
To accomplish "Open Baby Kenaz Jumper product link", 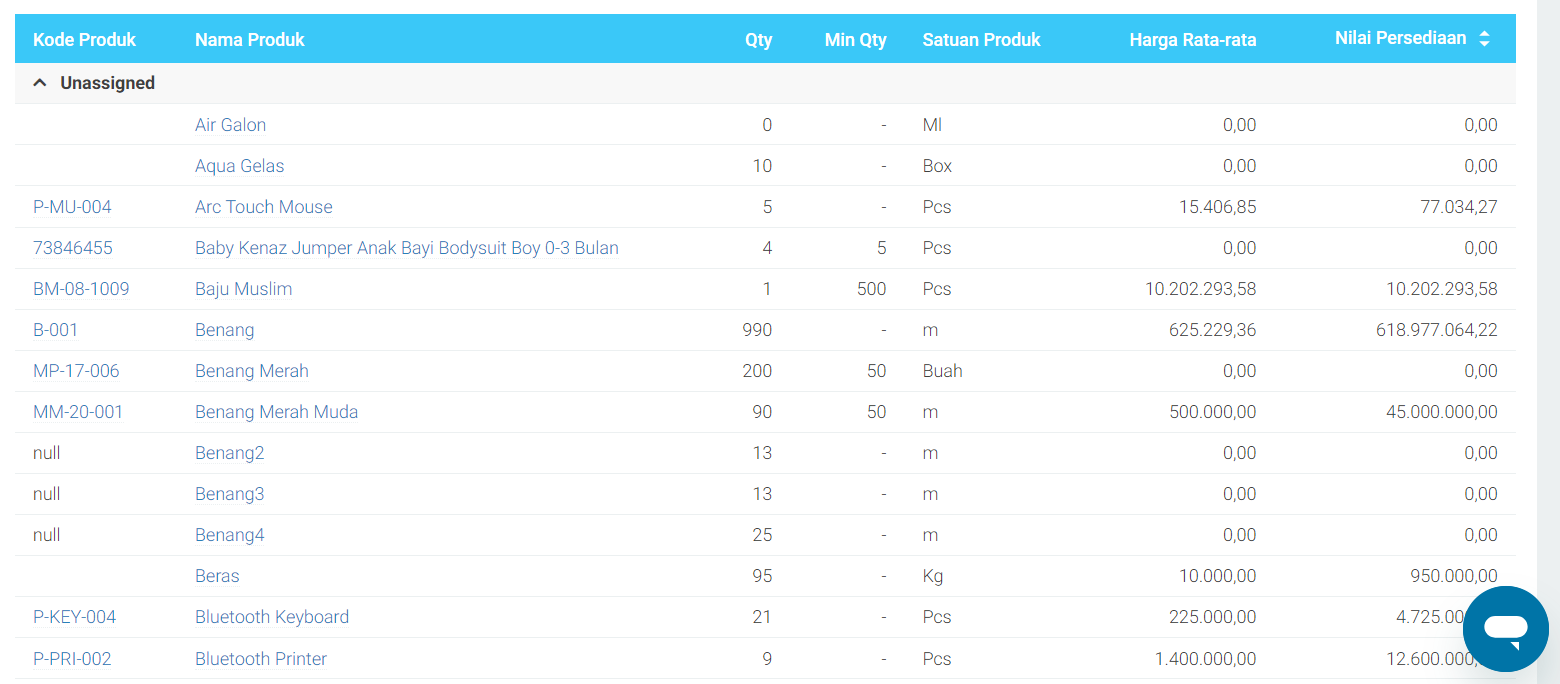I will pos(406,248).
